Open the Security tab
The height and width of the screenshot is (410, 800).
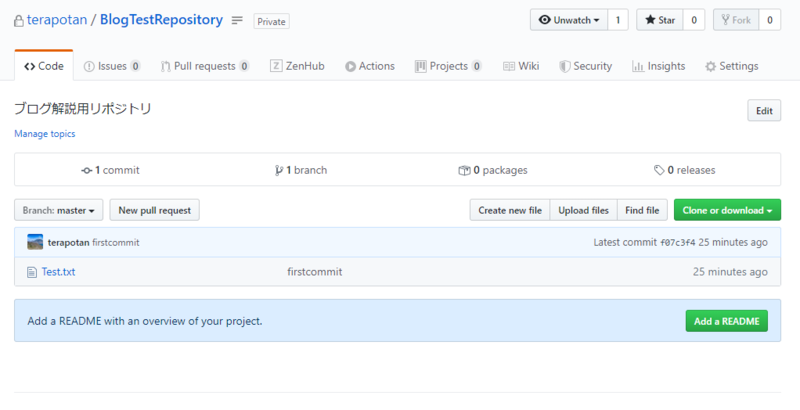click(x=586, y=66)
